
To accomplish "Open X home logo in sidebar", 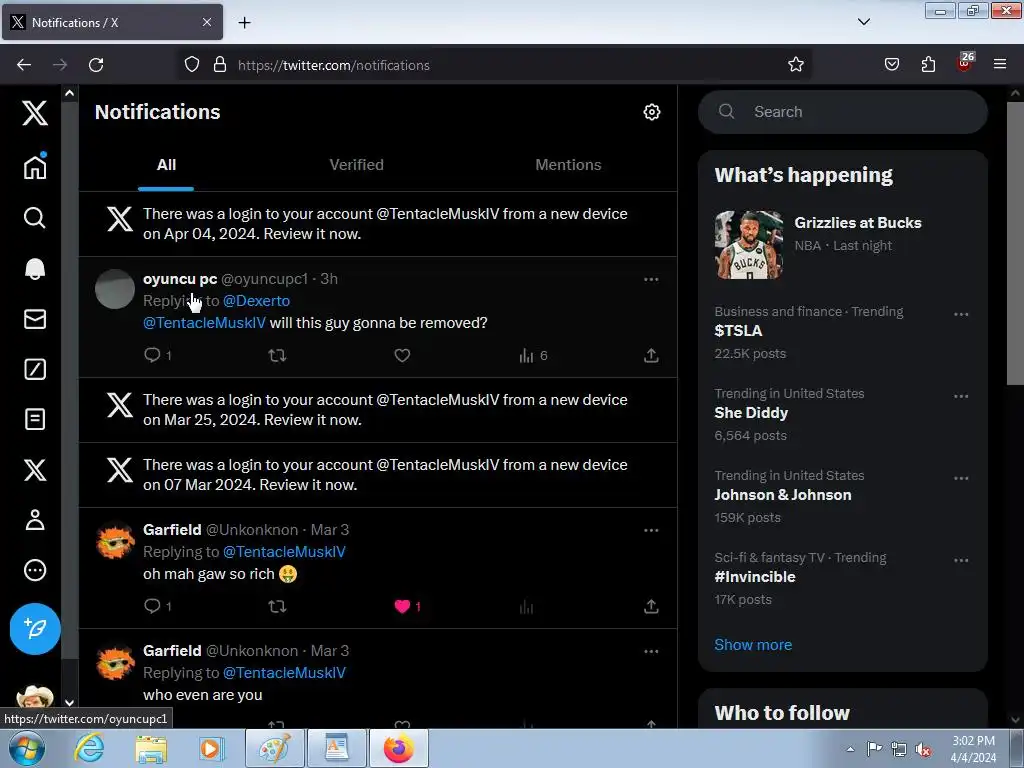I will pyautogui.click(x=35, y=113).
